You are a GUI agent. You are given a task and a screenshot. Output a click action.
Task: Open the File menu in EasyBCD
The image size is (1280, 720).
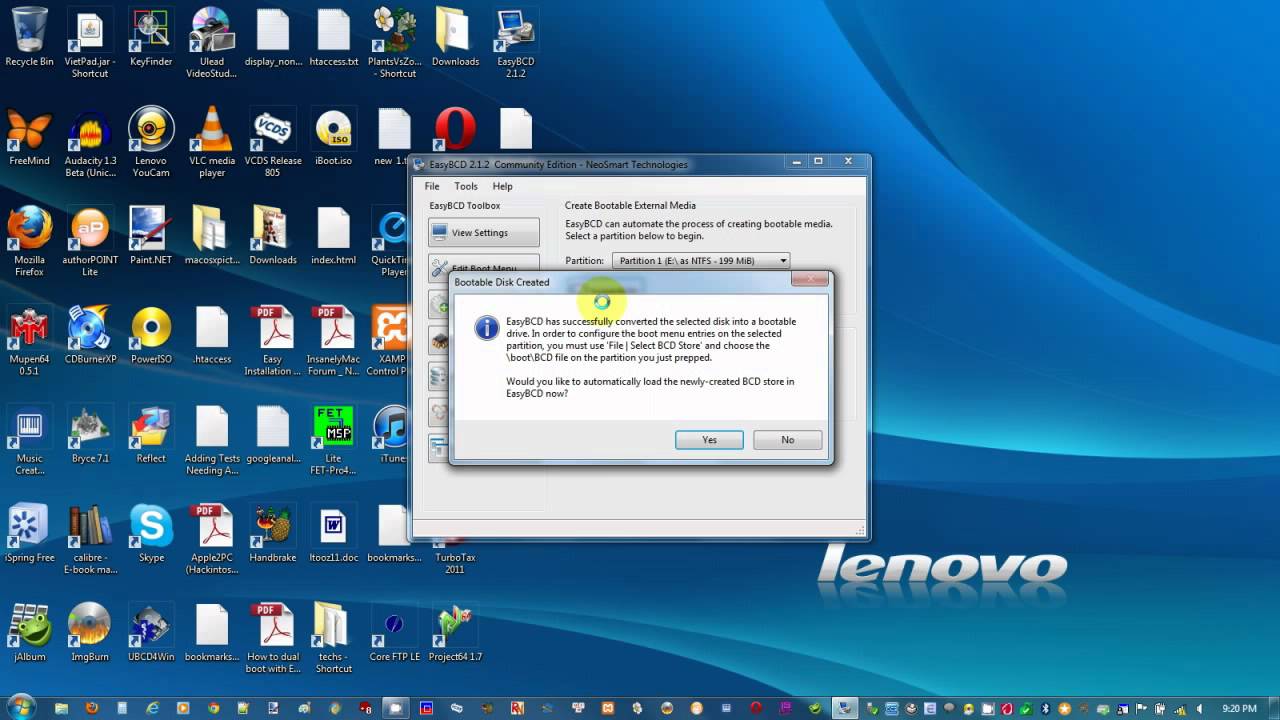pos(432,186)
